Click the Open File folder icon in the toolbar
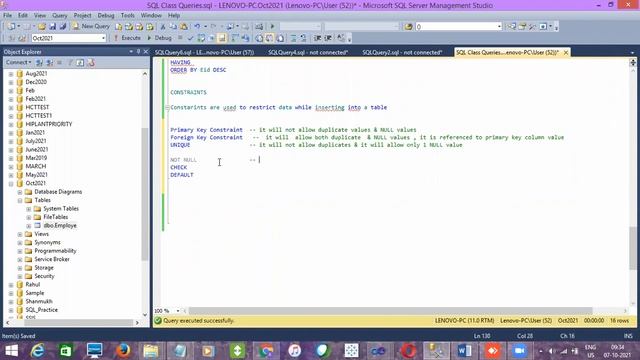The height and width of the screenshot is (360, 640). click(x=42, y=27)
